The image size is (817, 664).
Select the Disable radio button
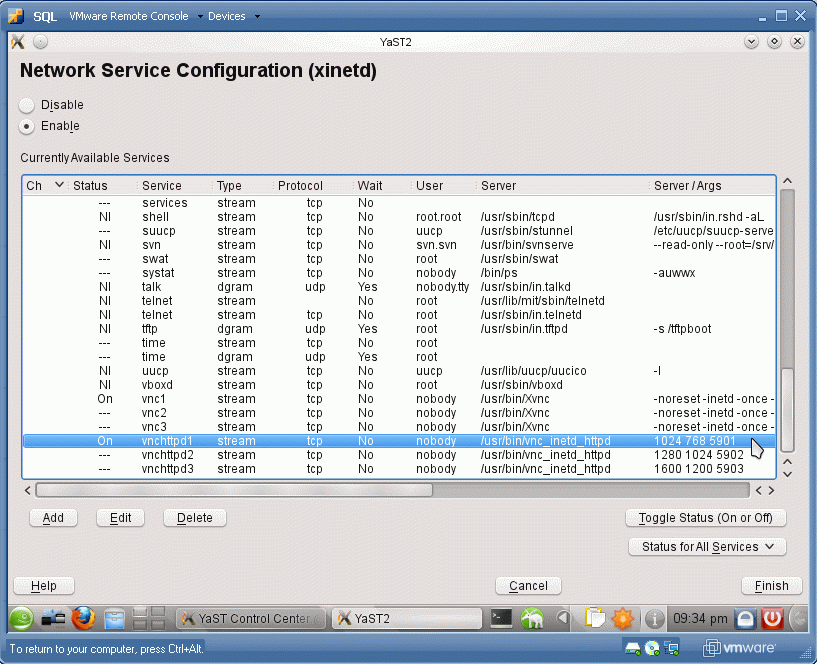[26, 105]
